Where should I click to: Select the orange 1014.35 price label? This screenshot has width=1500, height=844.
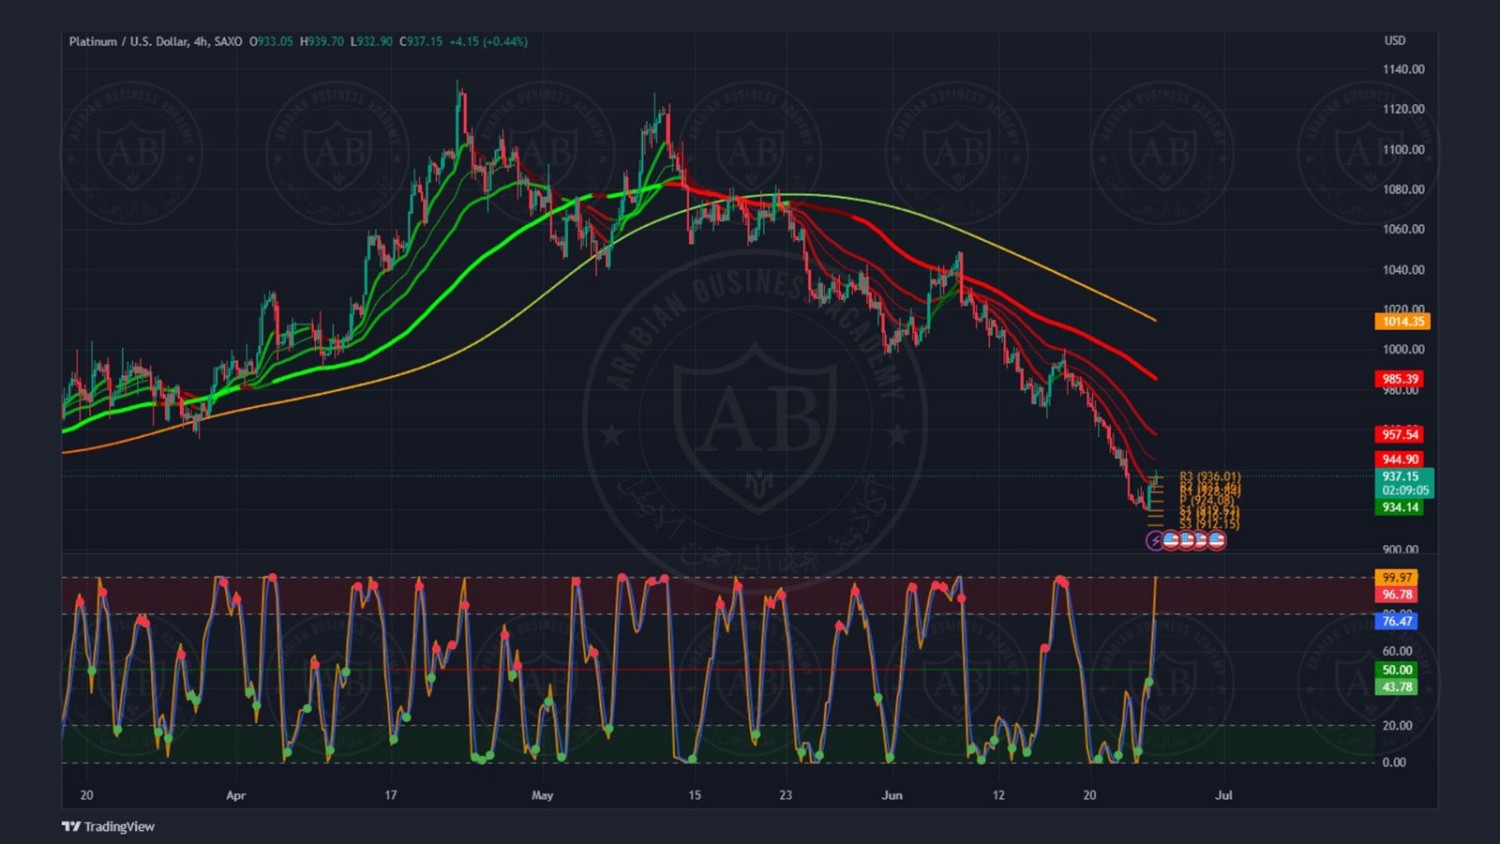pos(1402,321)
